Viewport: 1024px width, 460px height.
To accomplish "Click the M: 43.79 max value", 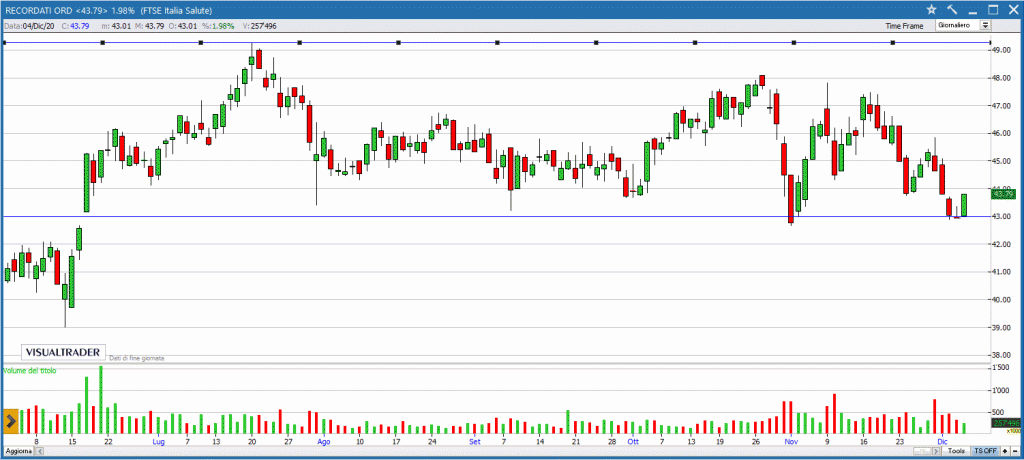I will (150, 25).
